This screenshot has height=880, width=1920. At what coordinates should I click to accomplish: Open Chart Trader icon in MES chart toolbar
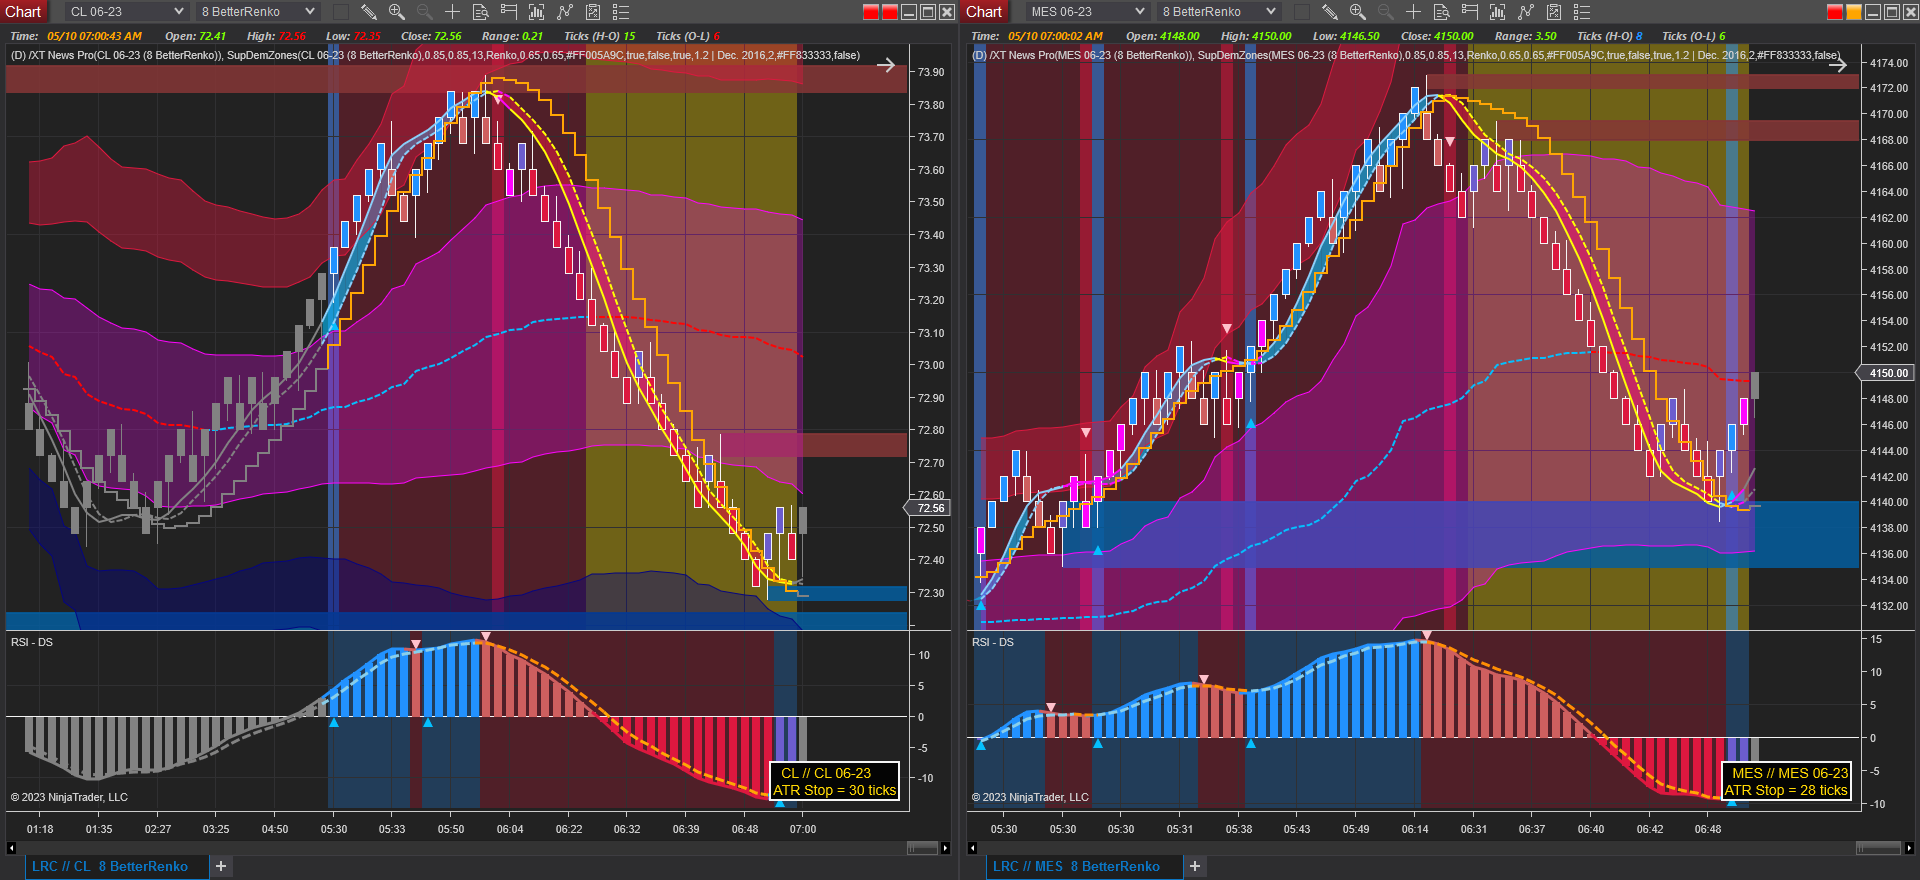coord(1470,12)
